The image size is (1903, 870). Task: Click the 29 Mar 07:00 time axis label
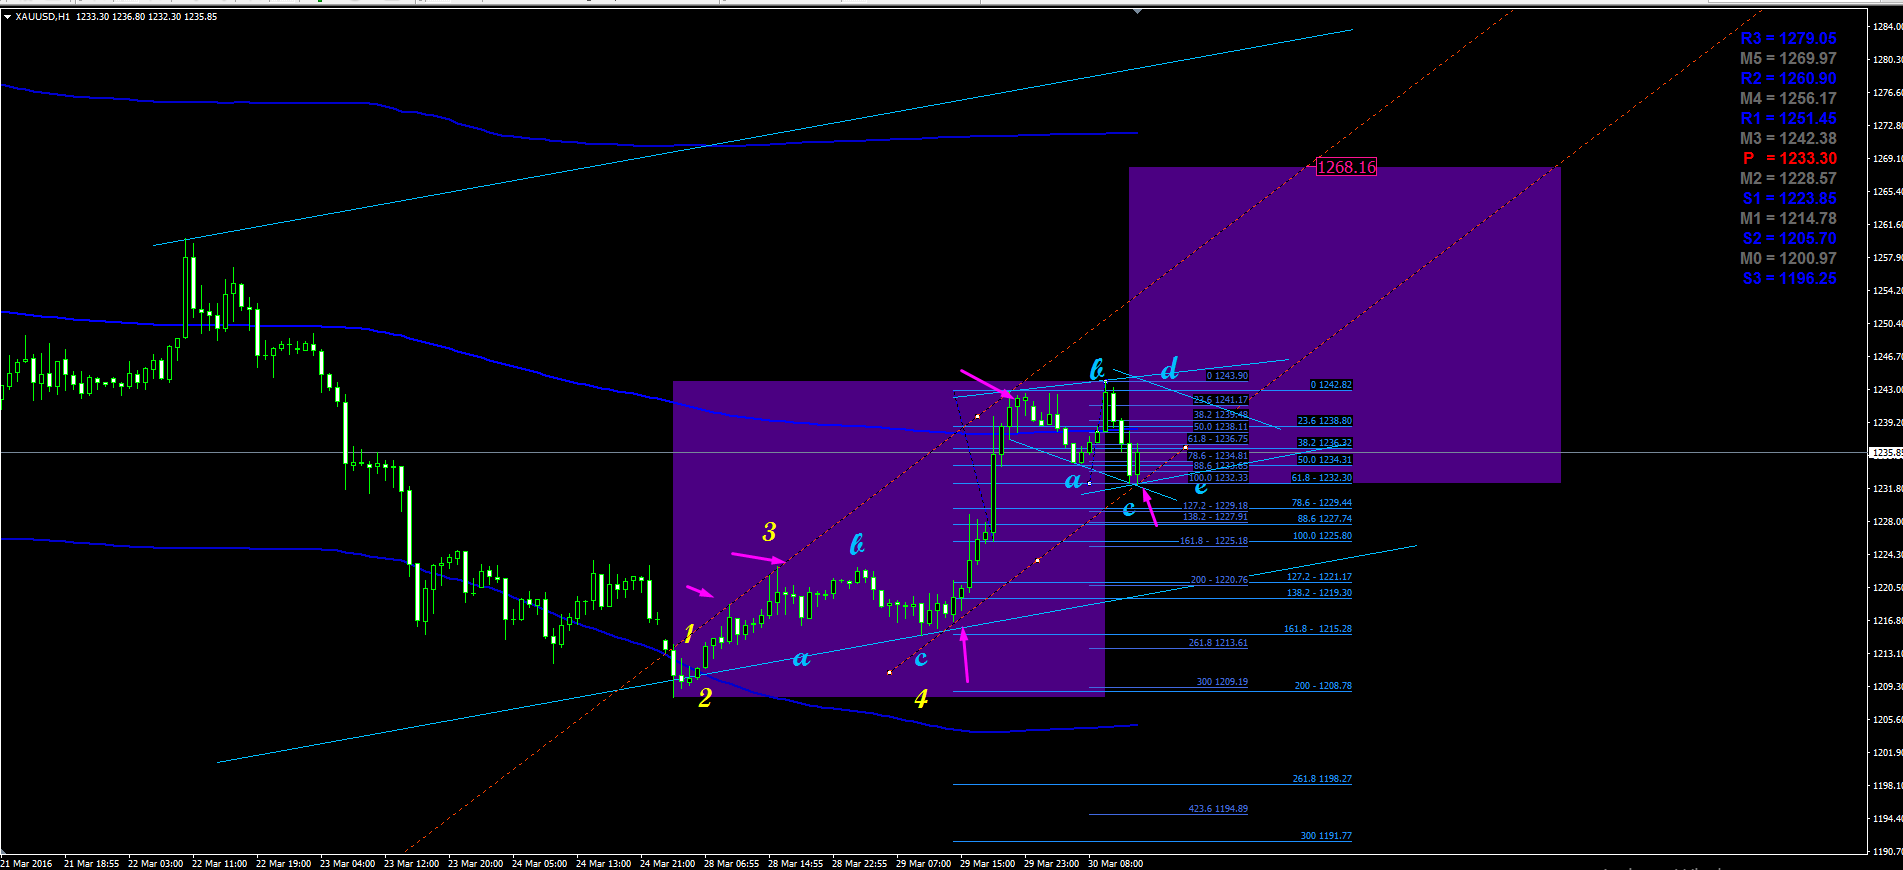click(x=923, y=863)
